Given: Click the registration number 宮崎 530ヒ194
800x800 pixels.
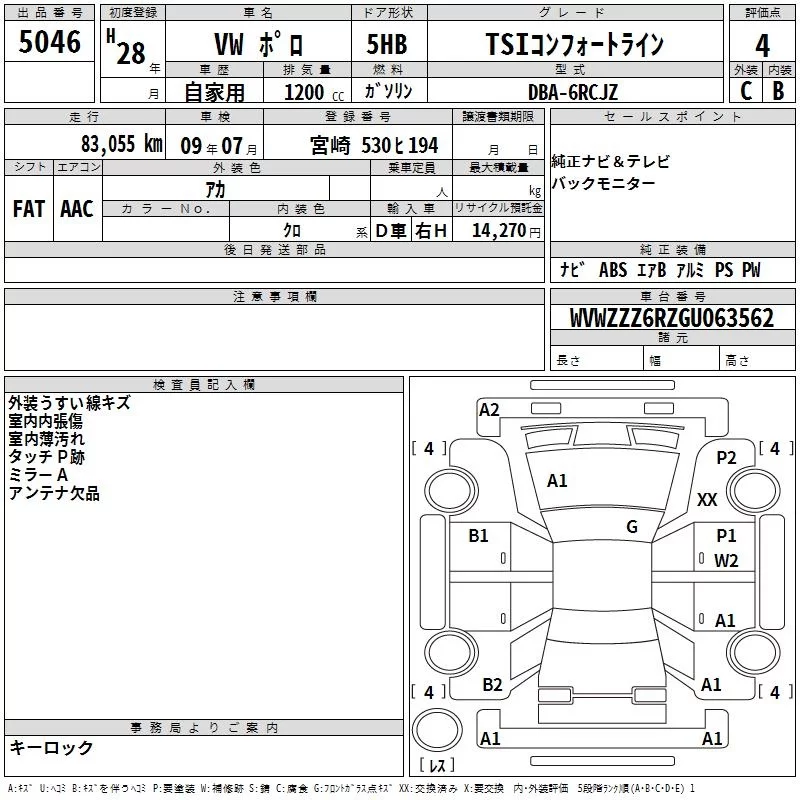Looking at the screenshot, I should (374, 145).
